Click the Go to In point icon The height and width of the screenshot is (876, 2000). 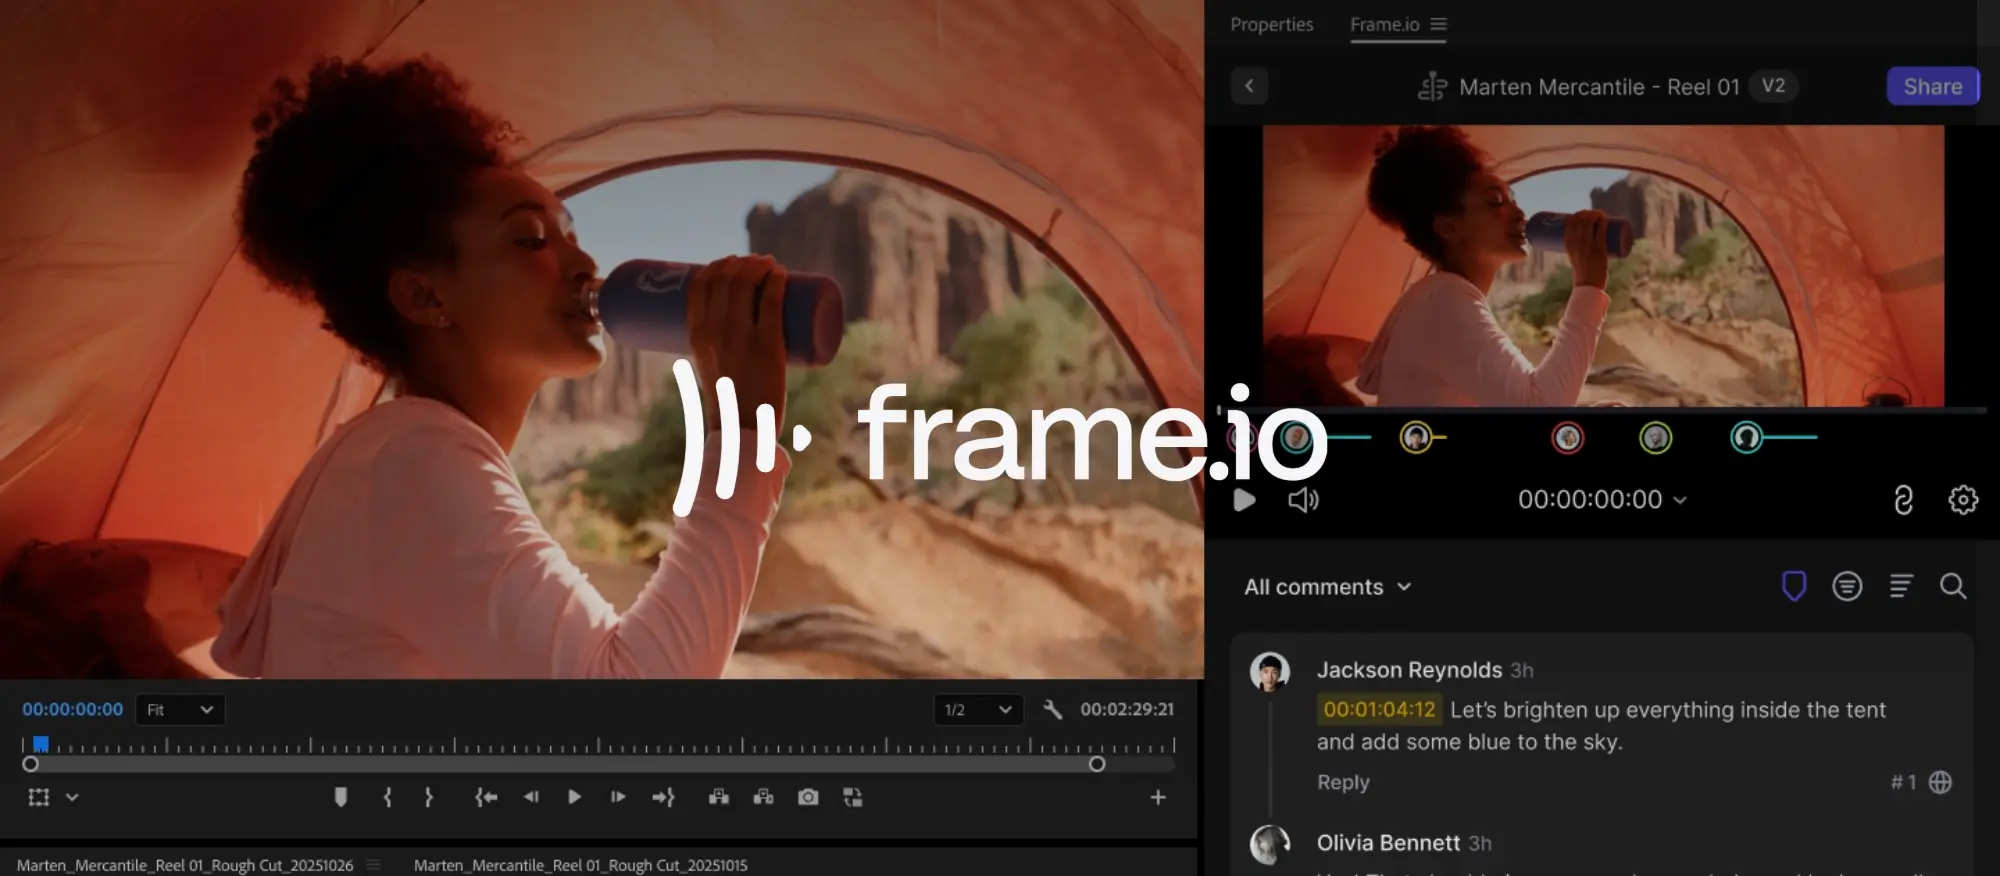point(486,797)
